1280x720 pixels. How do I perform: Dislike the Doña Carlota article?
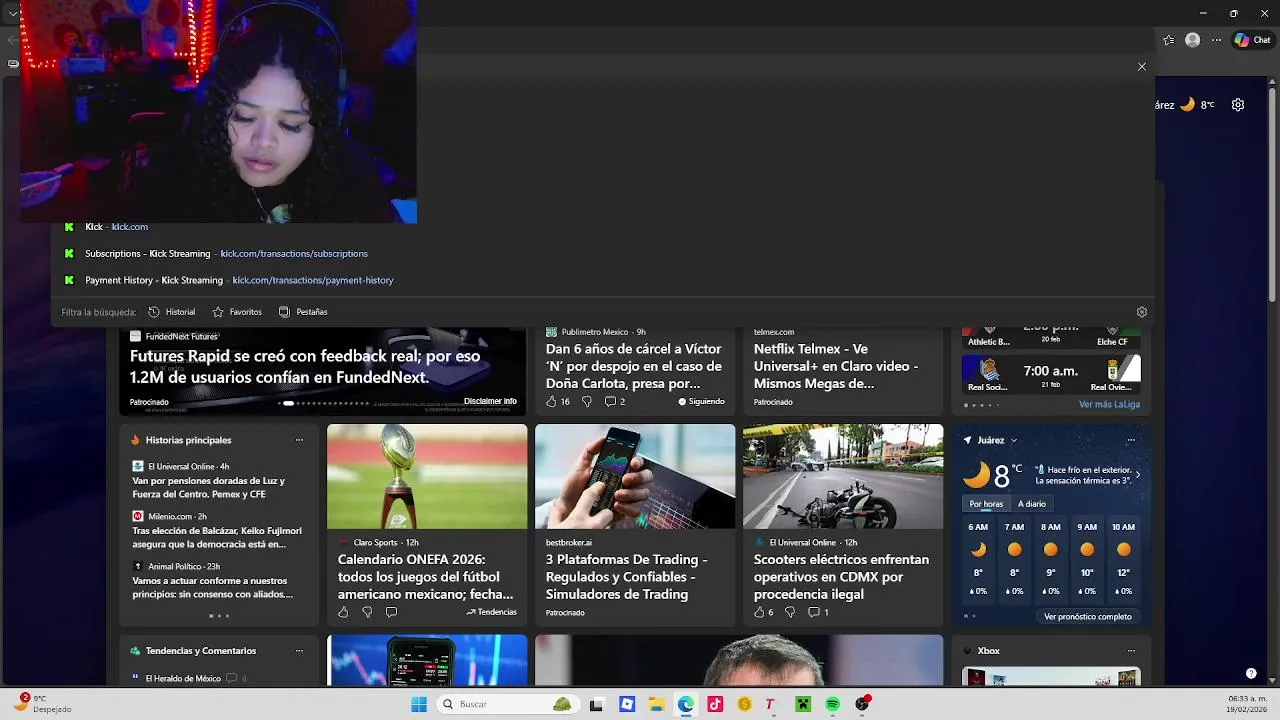[586, 402]
